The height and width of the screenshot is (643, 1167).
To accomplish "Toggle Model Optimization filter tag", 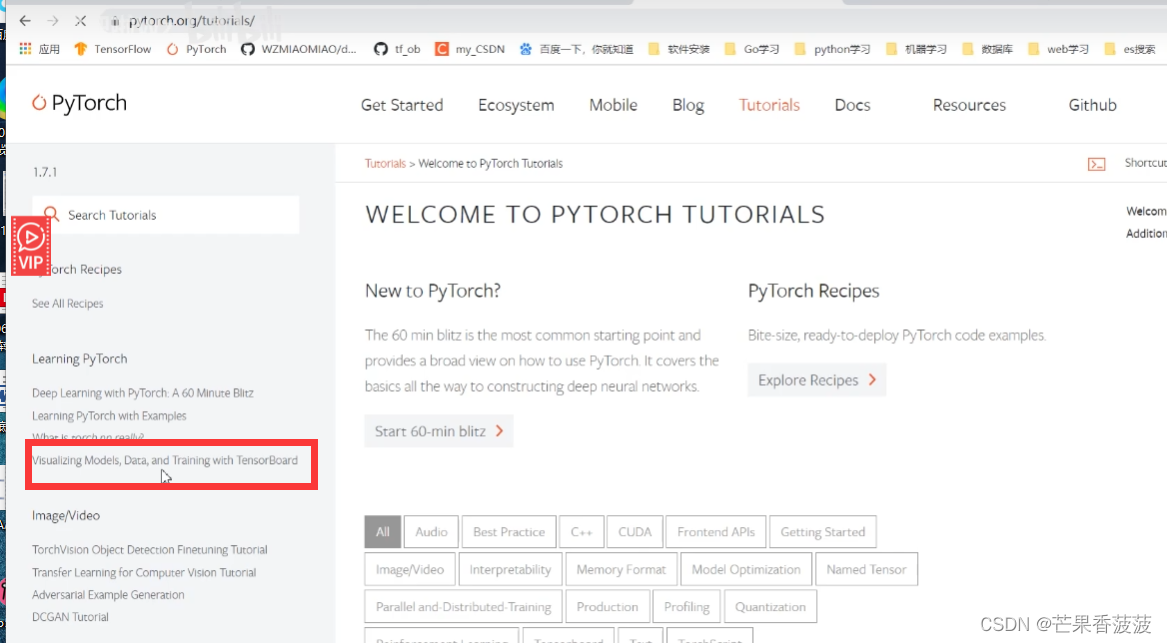I will pyautogui.click(x=746, y=569).
